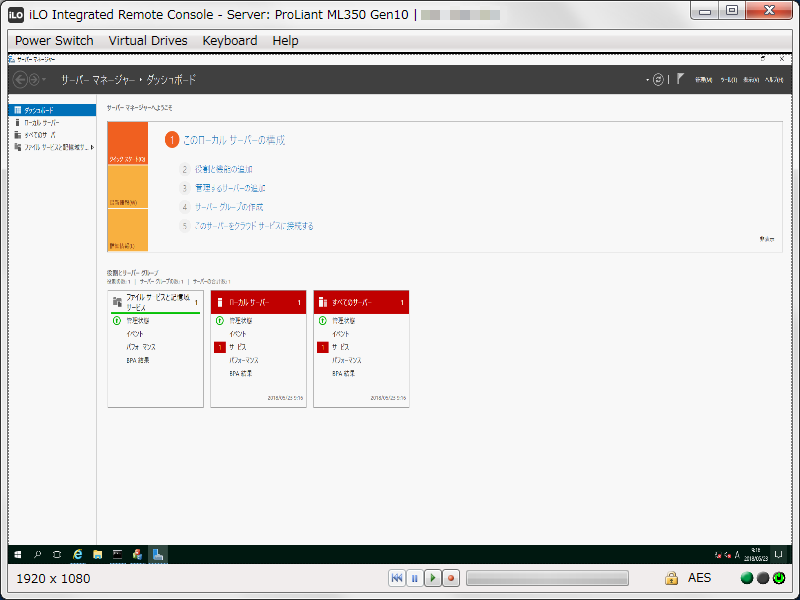Open Server Manager 管理 (Manage) menu

(x=704, y=80)
